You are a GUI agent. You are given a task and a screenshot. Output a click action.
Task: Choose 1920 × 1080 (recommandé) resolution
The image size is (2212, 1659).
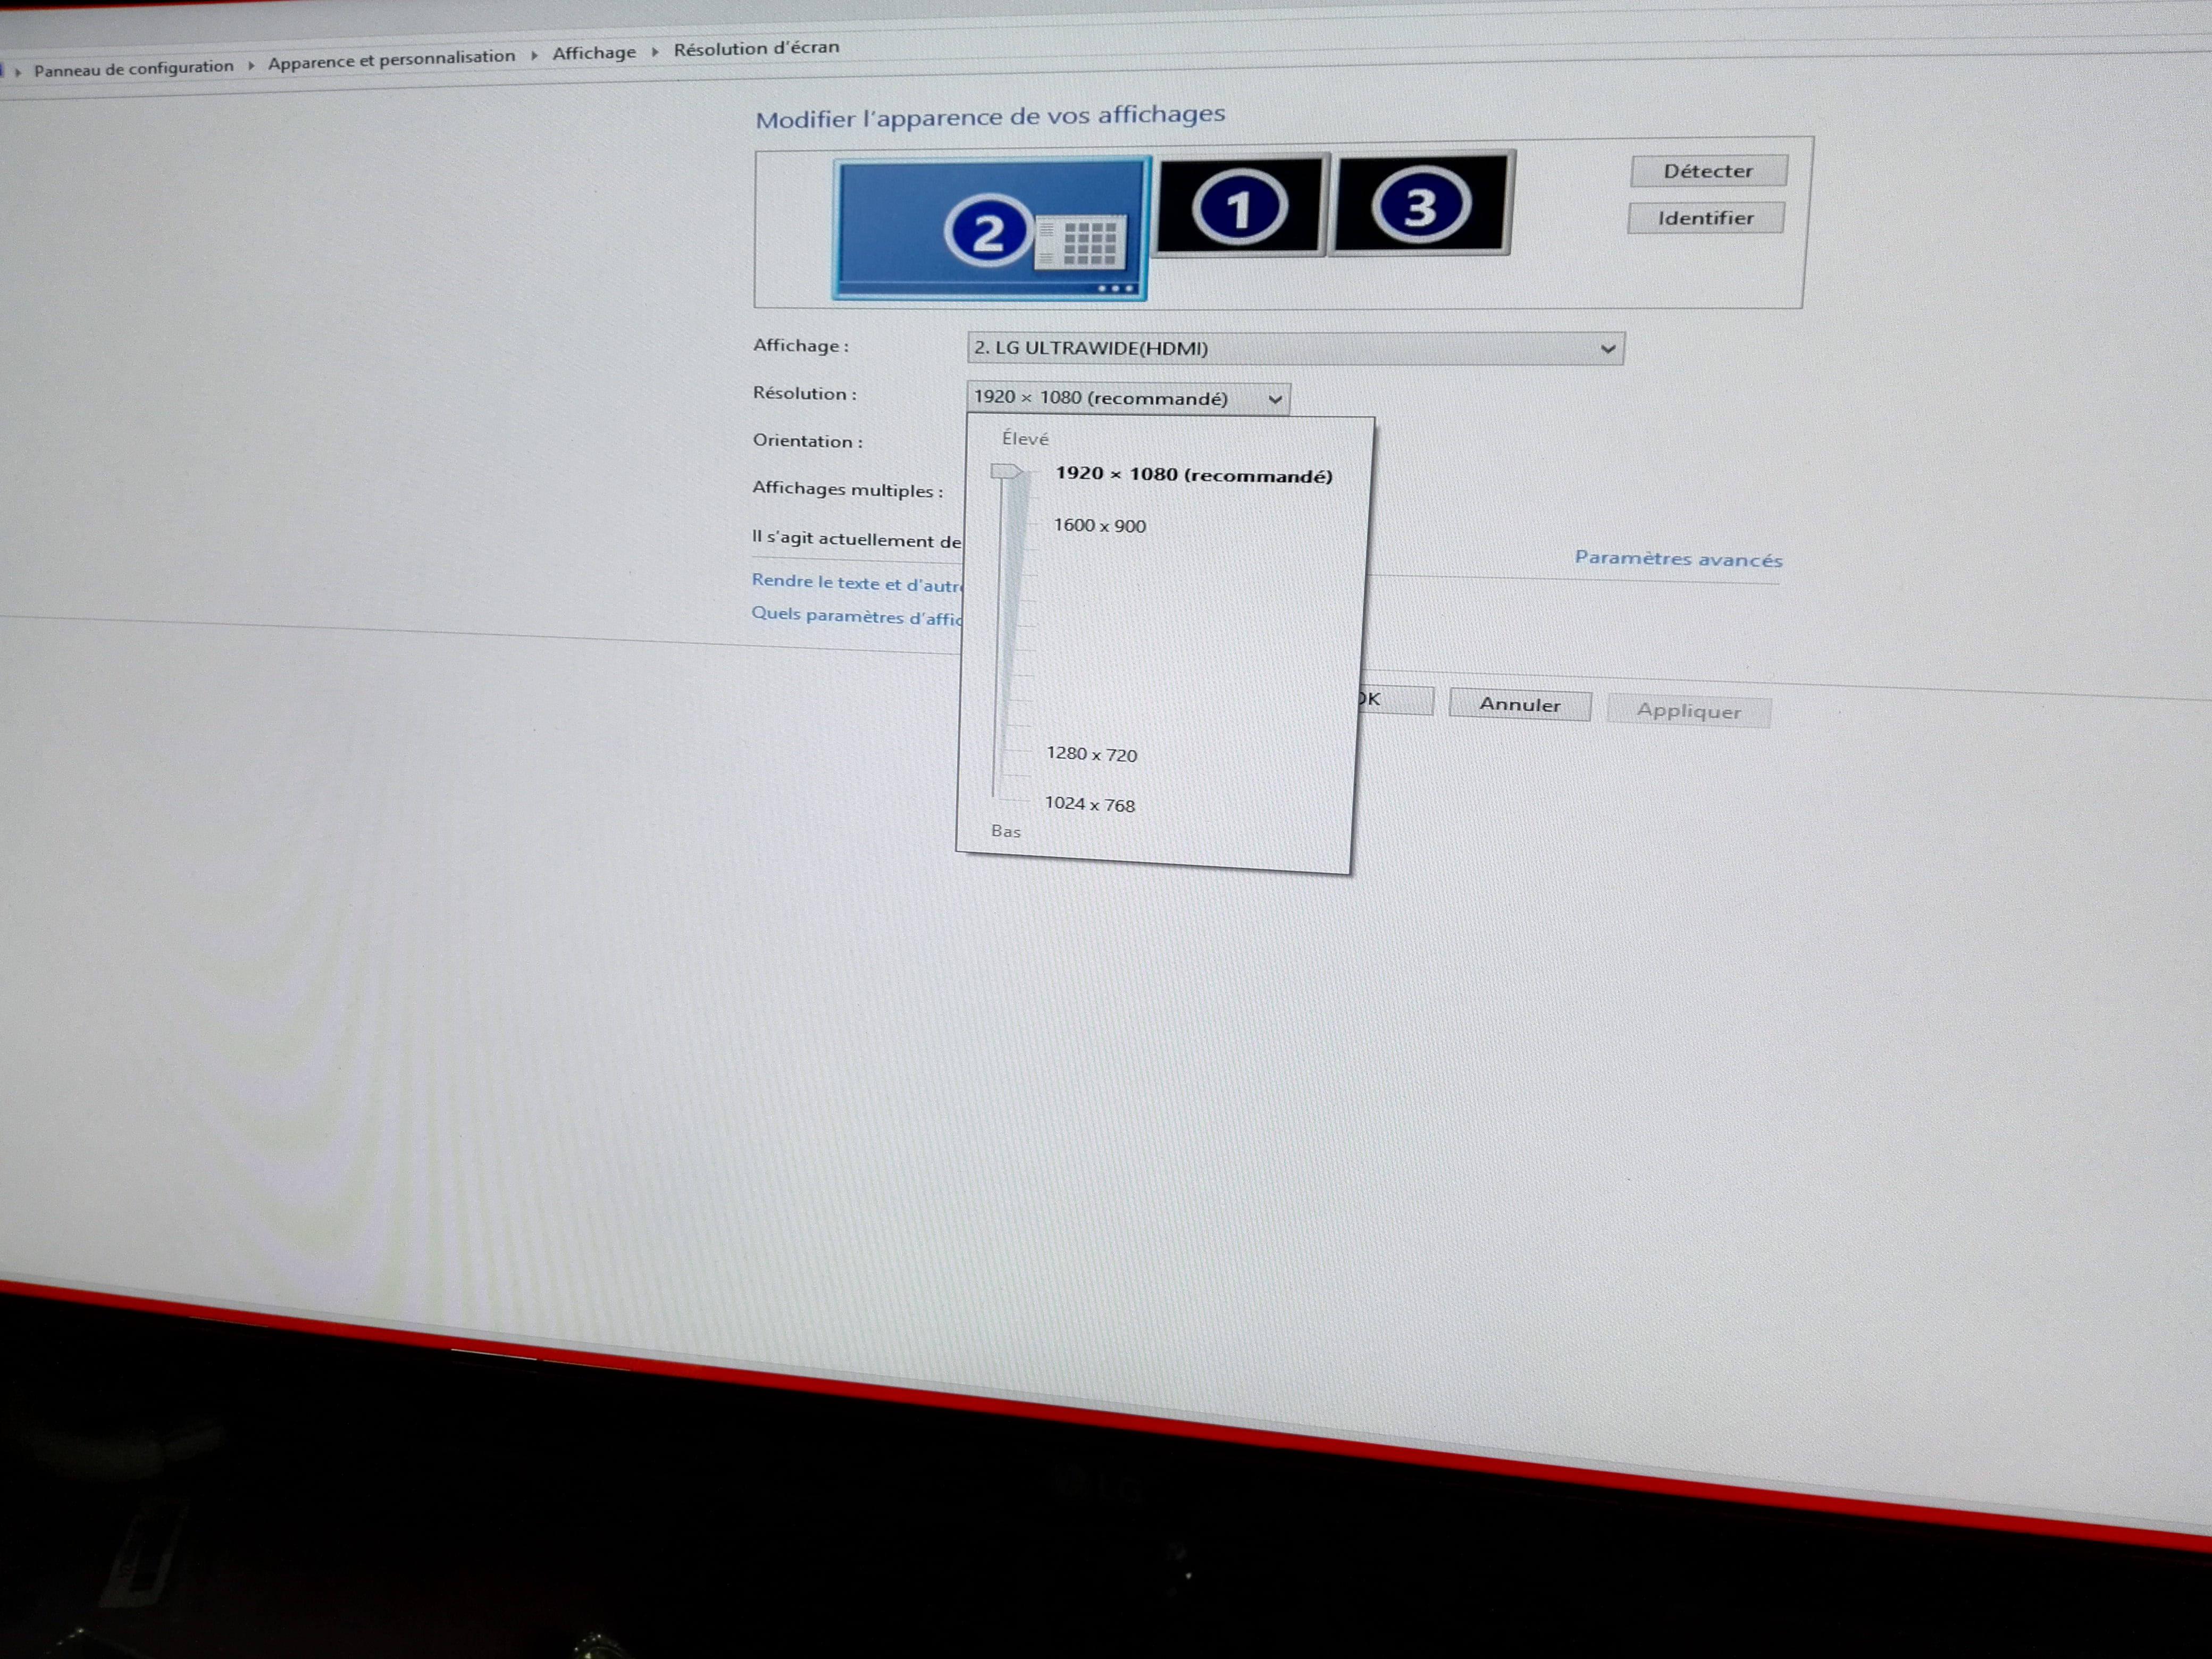[1194, 475]
